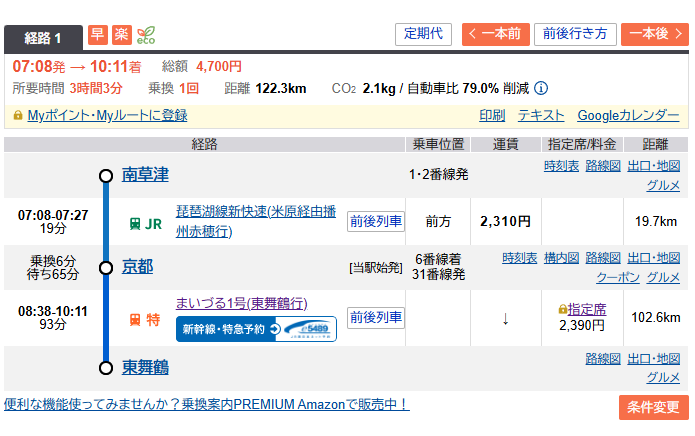Screen dimensions: 695x436
Task: Click the 楽 easy route badge
Action: (121, 35)
